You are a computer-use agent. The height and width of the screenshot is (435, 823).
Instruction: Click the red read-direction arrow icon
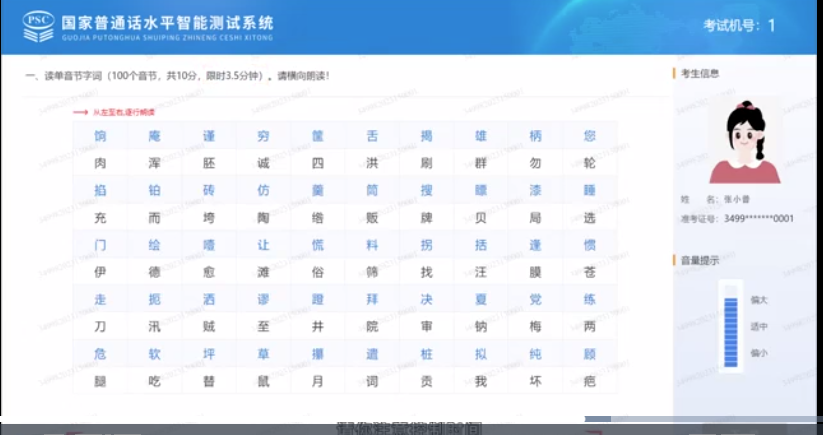click(x=80, y=113)
